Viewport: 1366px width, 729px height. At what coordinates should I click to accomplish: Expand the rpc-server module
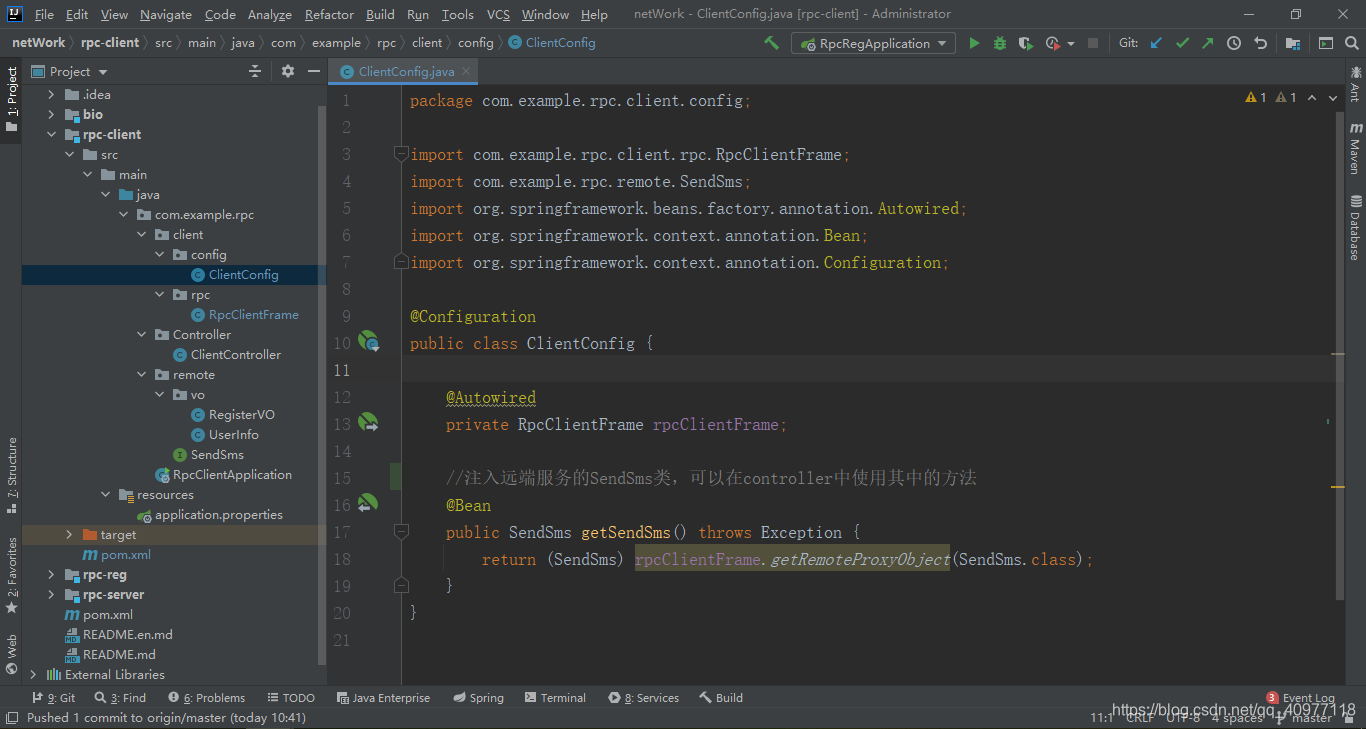pyautogui.click(x=51, y=595)
